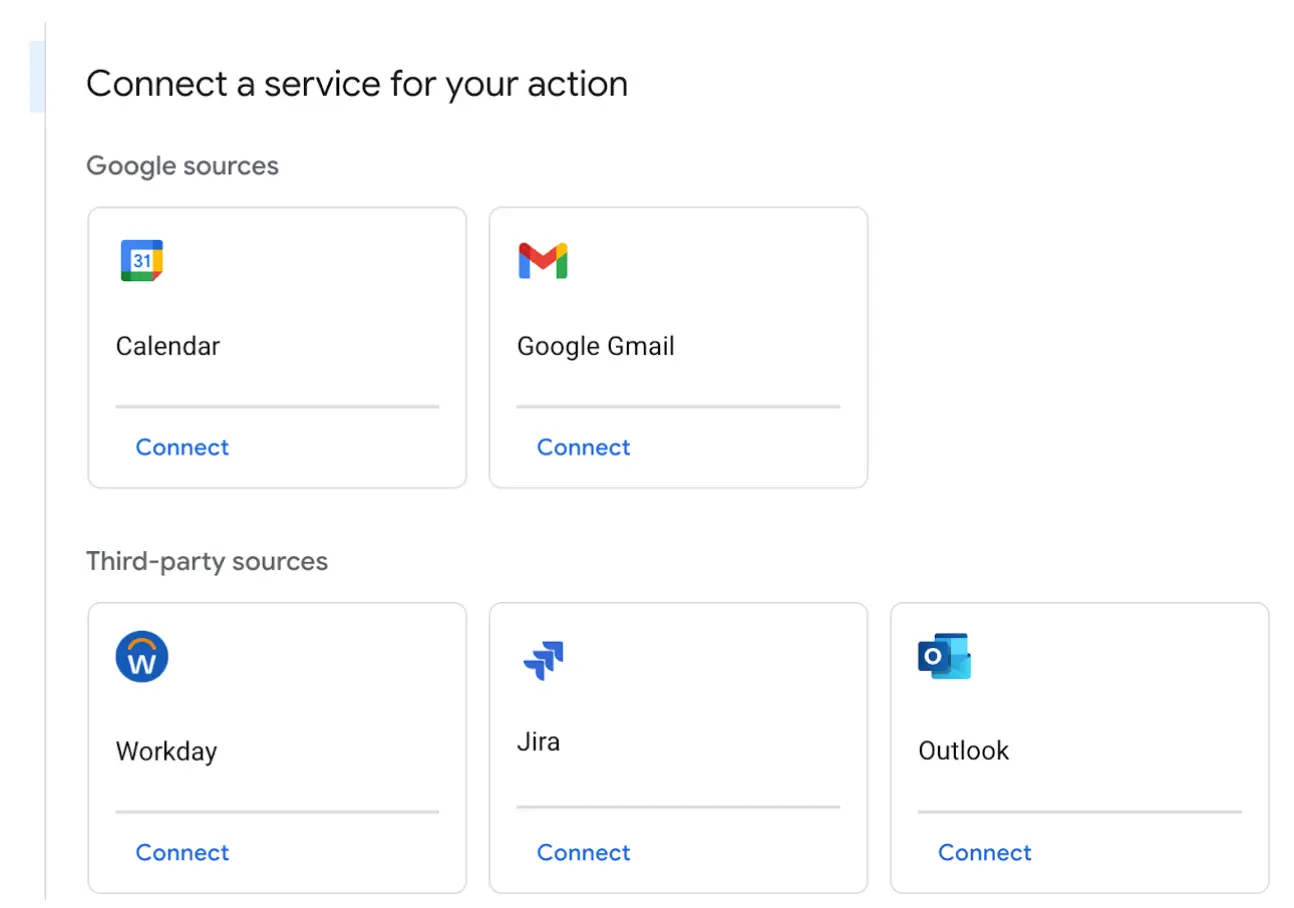1294x908 pixels.
Task: Select the Google Calendar icon
Action: coord(142,260)
